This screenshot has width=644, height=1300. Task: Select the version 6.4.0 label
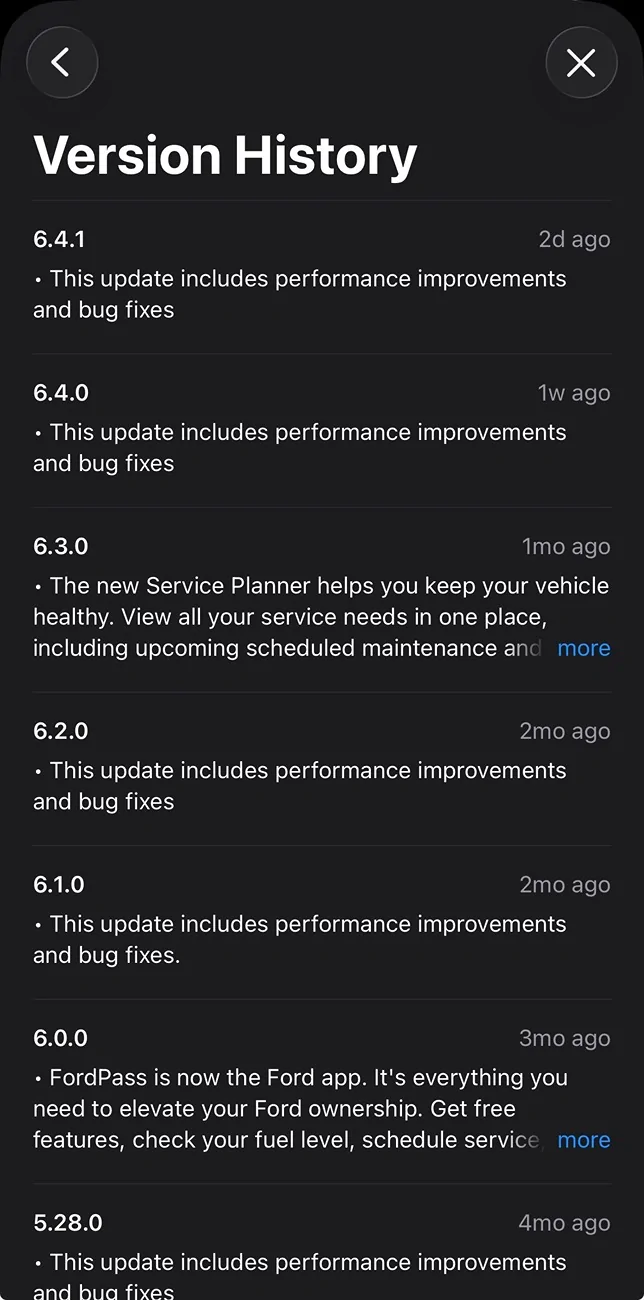[60, 392]
